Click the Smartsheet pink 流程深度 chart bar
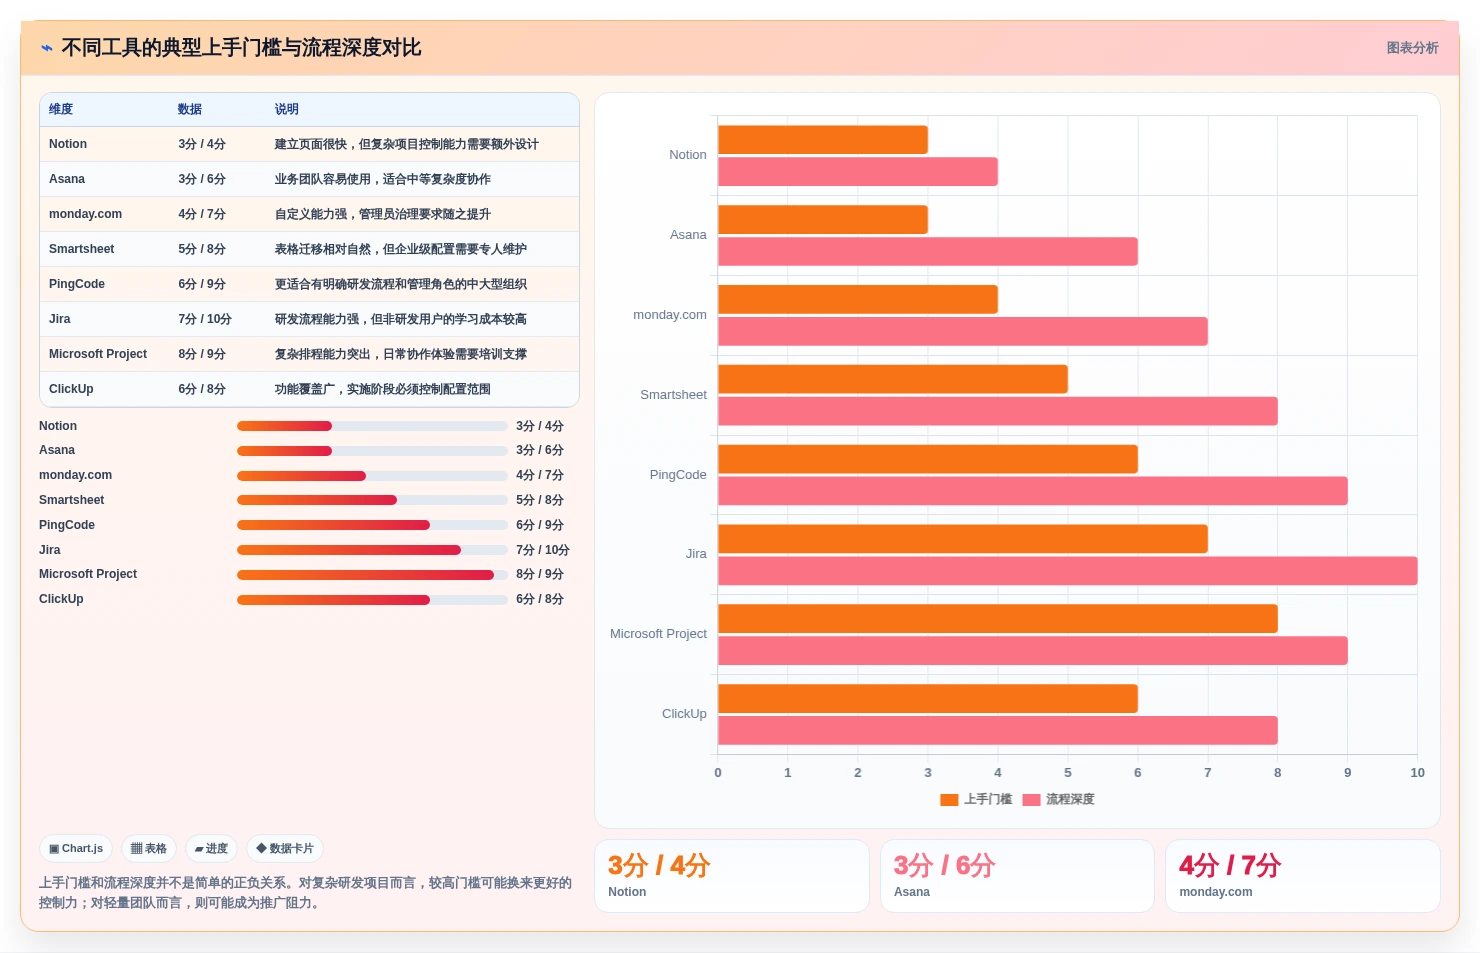This screenshot has width=1480, height=953. coord(998,411)
